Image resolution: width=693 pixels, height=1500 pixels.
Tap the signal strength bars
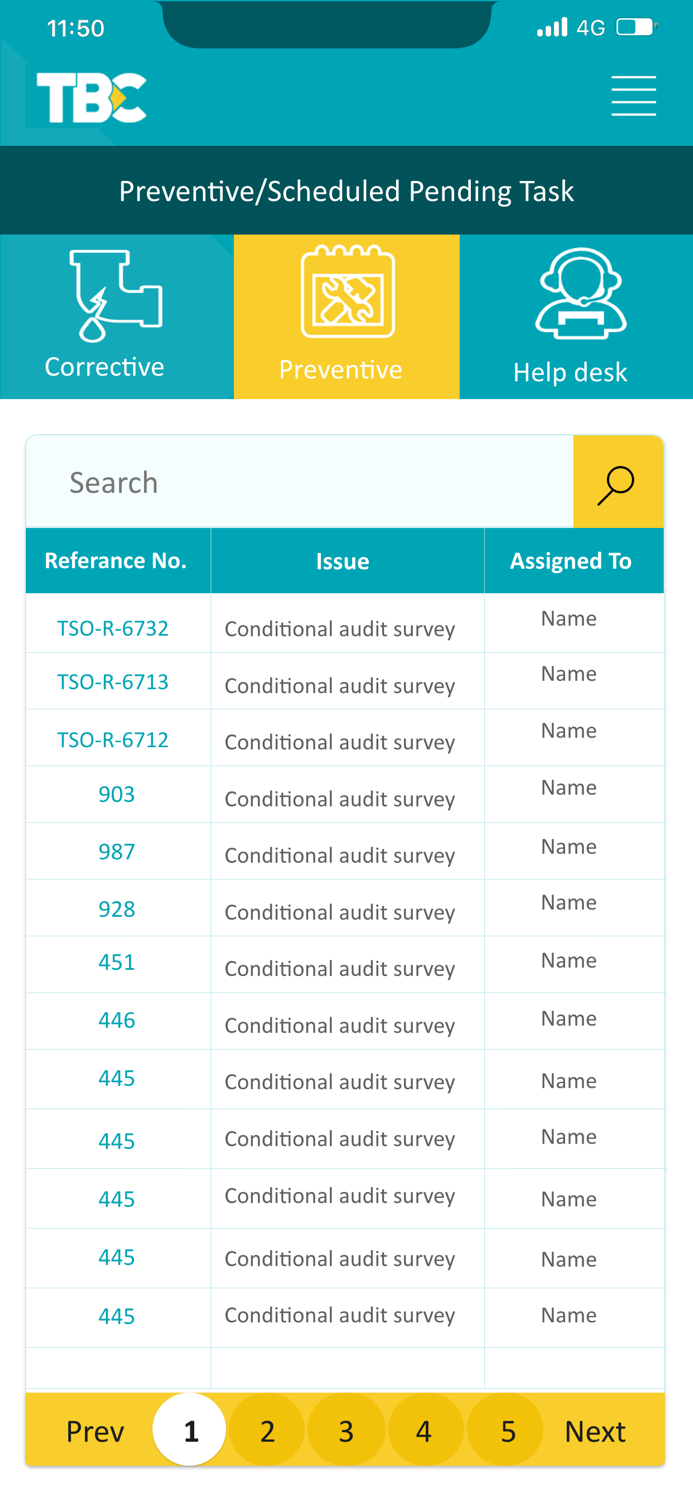point(551,27)
